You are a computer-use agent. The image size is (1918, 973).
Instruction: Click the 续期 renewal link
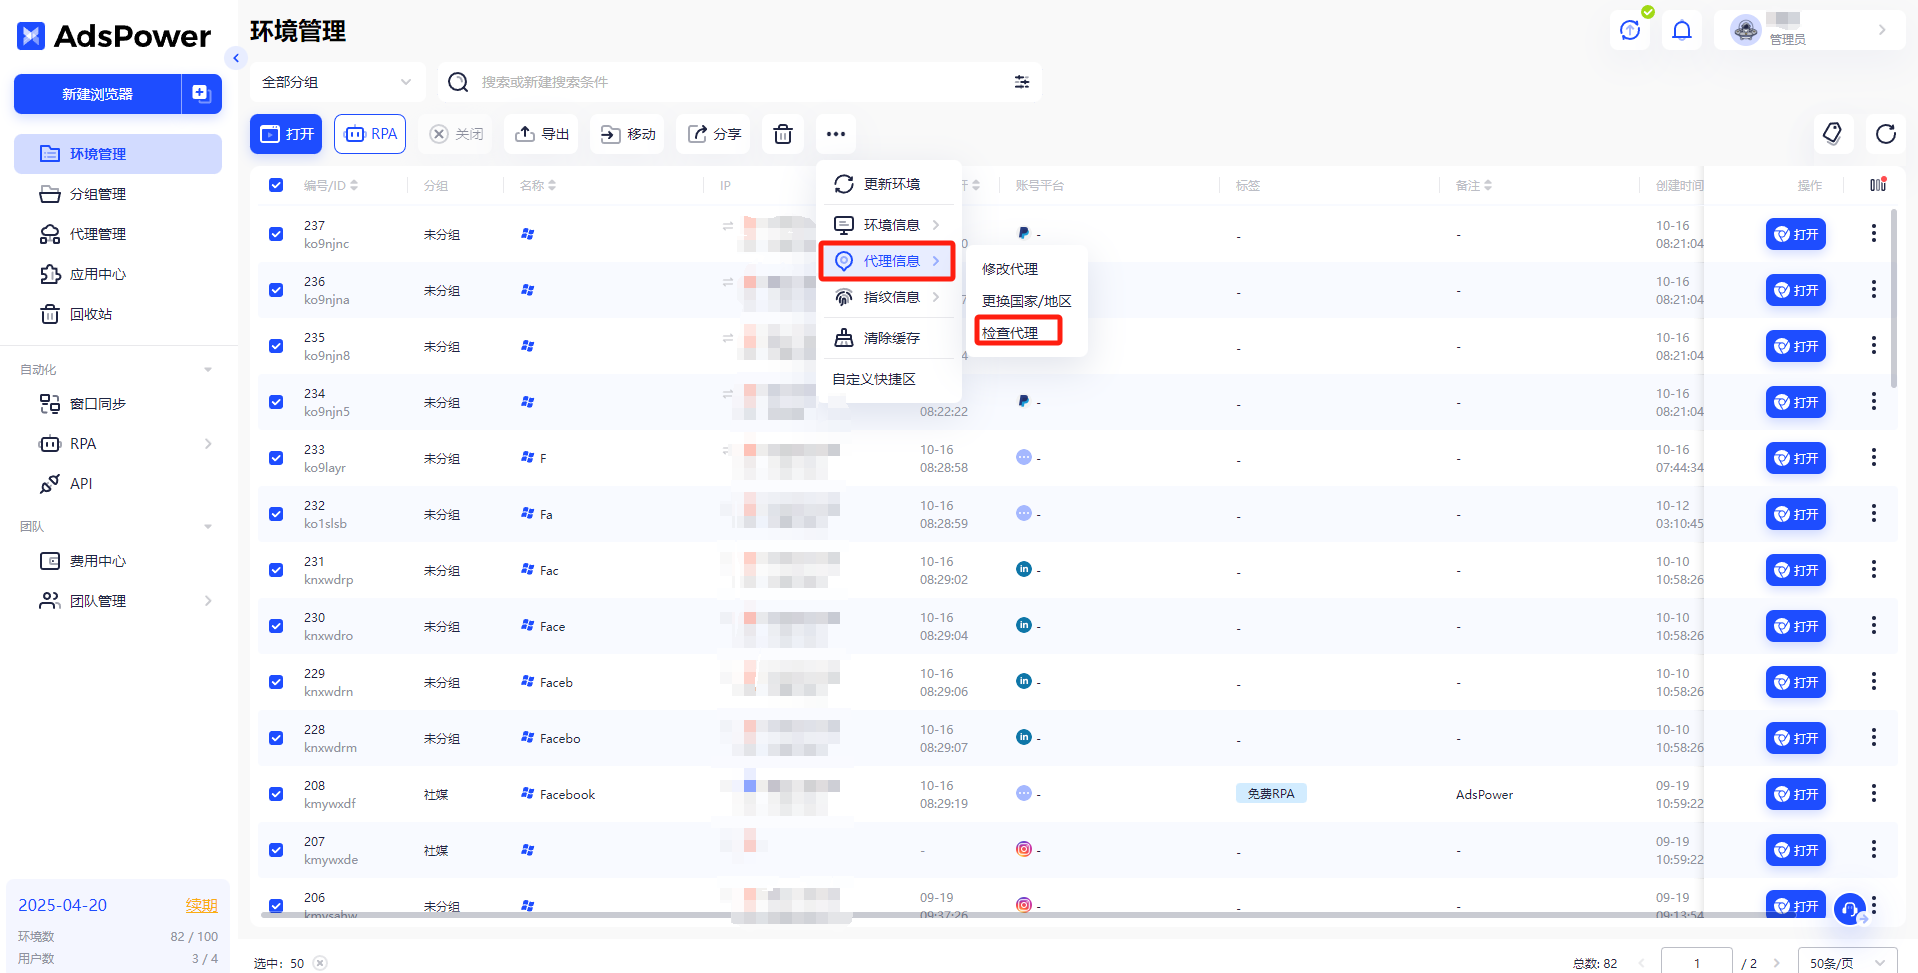click(x=201, y=905)
